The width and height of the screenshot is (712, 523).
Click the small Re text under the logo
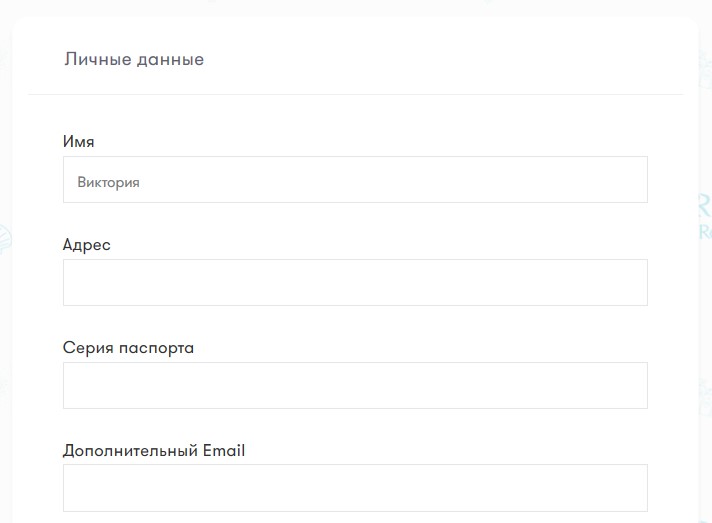[705, 232]
